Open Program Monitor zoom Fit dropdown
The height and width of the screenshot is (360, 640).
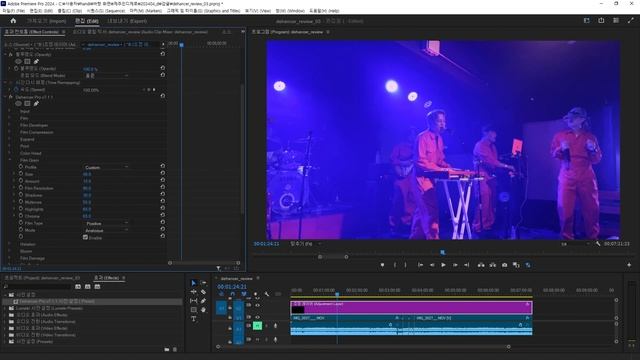pyautogui.click(x=305, y=244)
